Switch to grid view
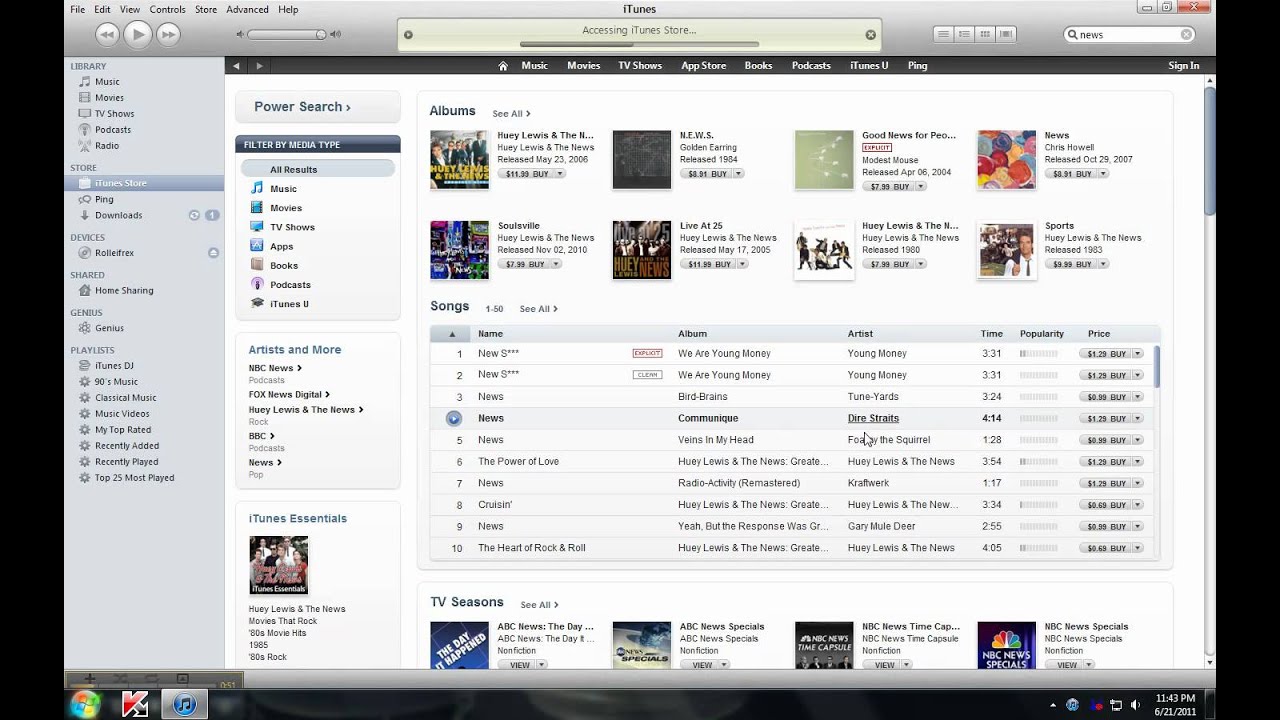This screenshot has height=720, width=1280. coord(985,34)
